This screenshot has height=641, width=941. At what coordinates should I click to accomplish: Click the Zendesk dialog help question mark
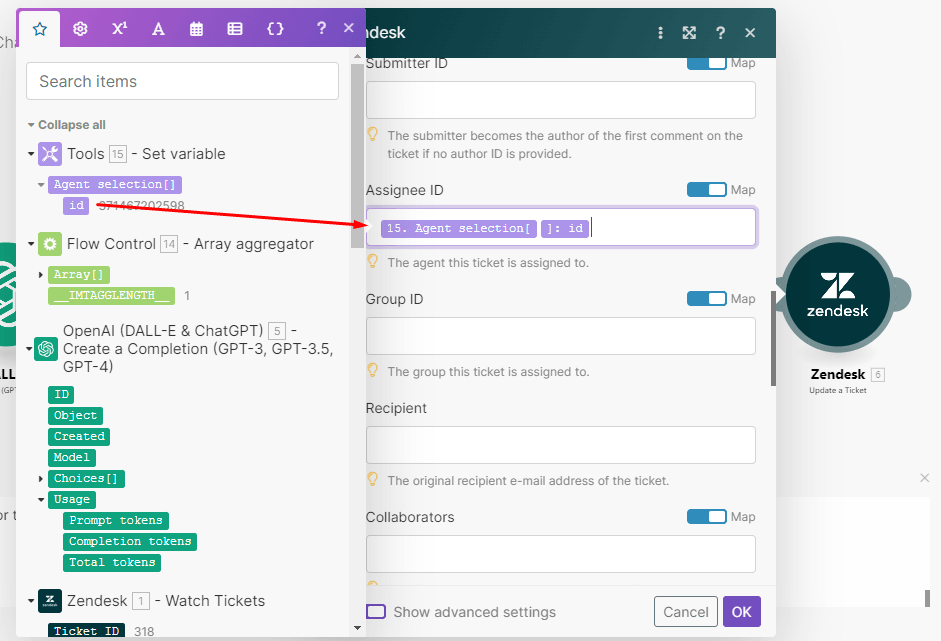(x=720, y=33)
